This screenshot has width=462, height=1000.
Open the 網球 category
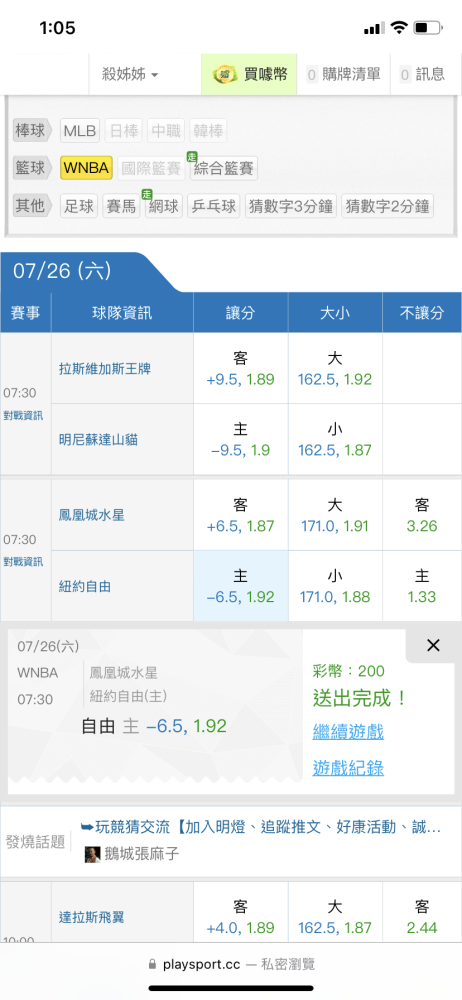click(163, 206)
